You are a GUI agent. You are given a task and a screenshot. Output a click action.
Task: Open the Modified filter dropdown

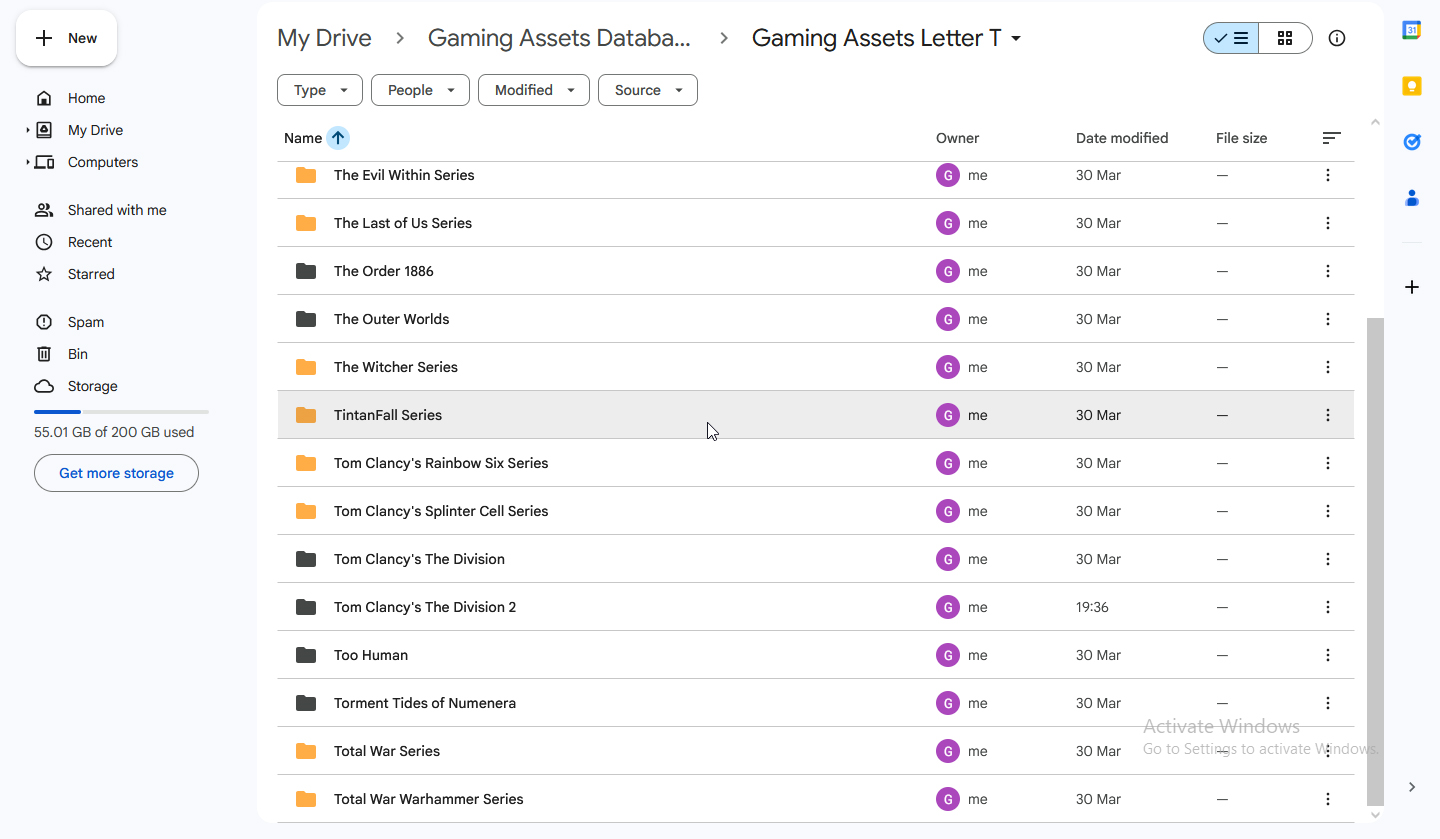point(534,90)
